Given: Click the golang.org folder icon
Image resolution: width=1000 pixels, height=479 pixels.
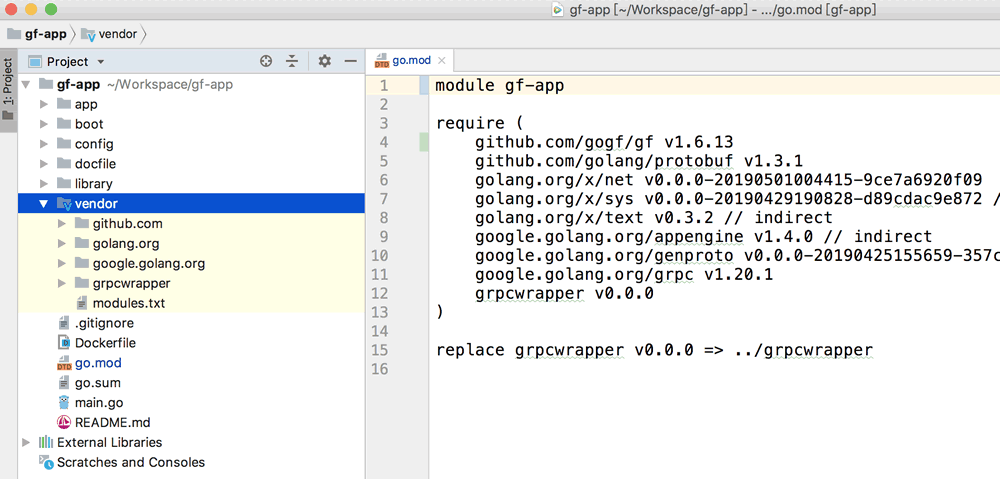Looking at the screenshot, I should coord(82,242).
